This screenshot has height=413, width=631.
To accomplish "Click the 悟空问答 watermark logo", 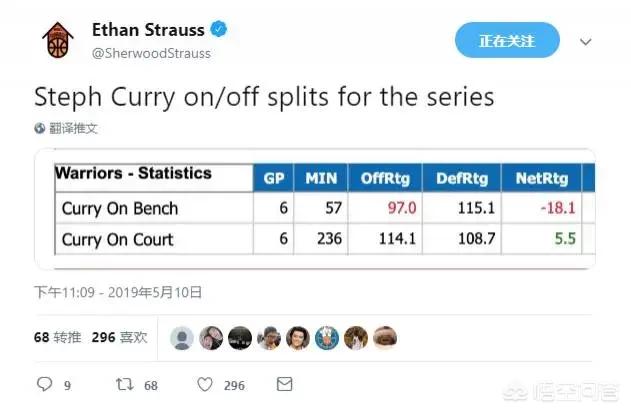I will tap(561, 392).
